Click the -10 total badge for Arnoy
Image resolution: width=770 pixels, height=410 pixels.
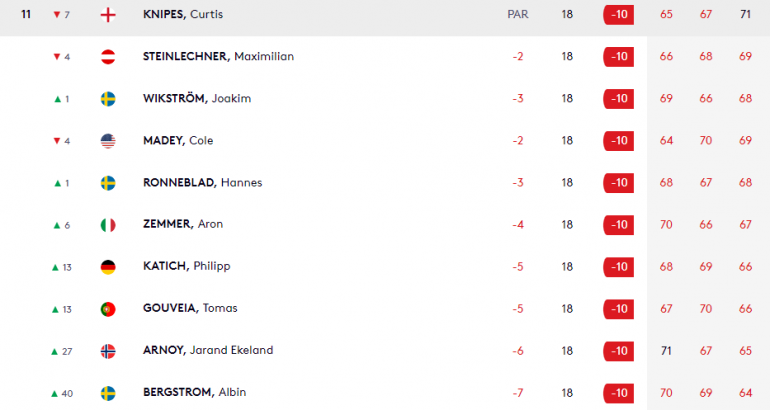coord(617,351)
